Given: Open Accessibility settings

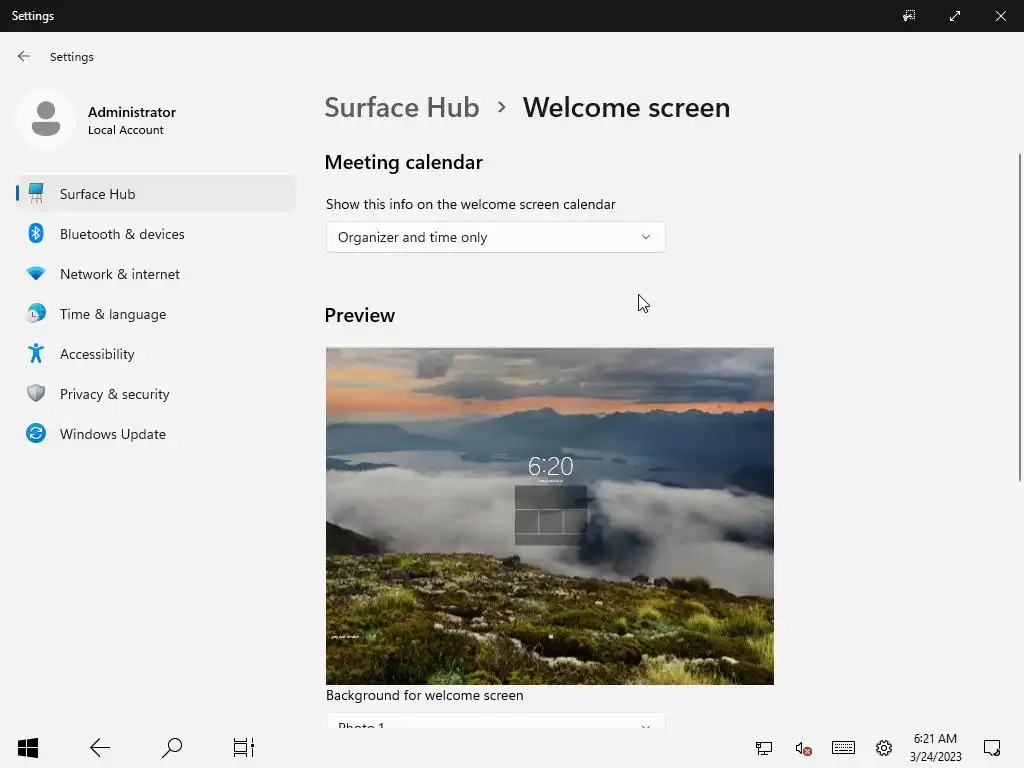Looking at the screenshot, I should tap(155, 354).
